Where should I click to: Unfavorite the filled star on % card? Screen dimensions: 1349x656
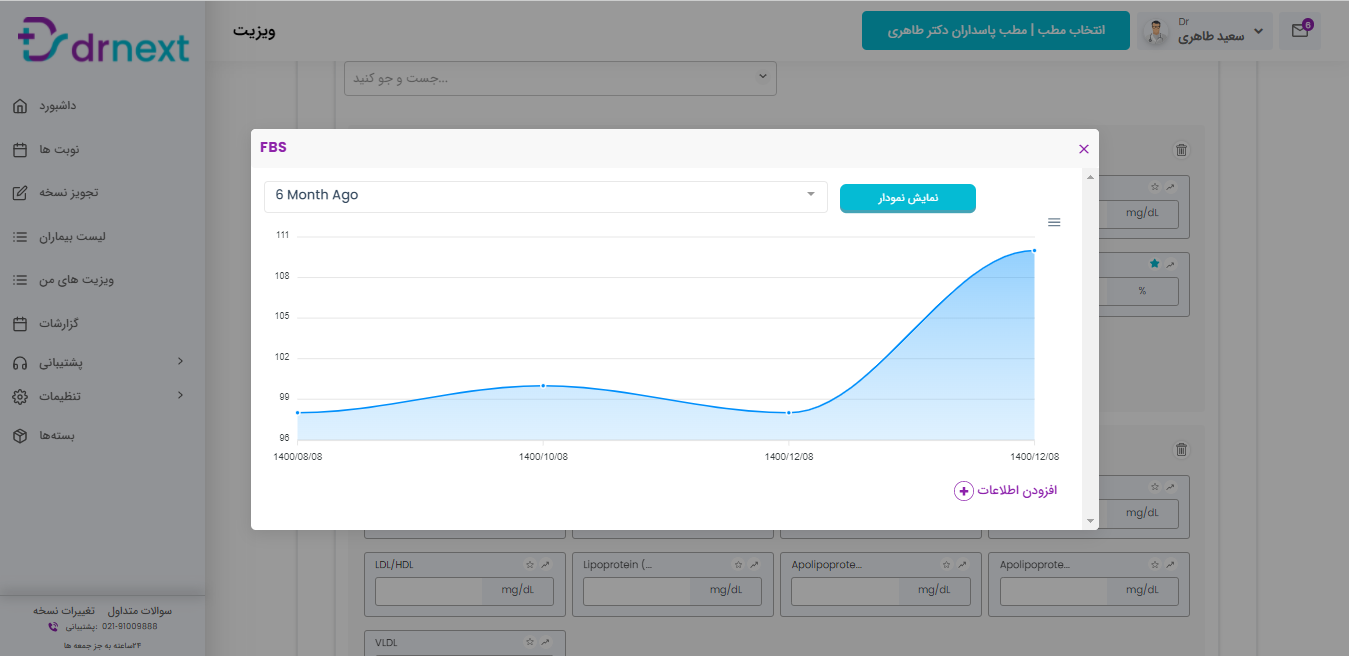pos(1154,264)
